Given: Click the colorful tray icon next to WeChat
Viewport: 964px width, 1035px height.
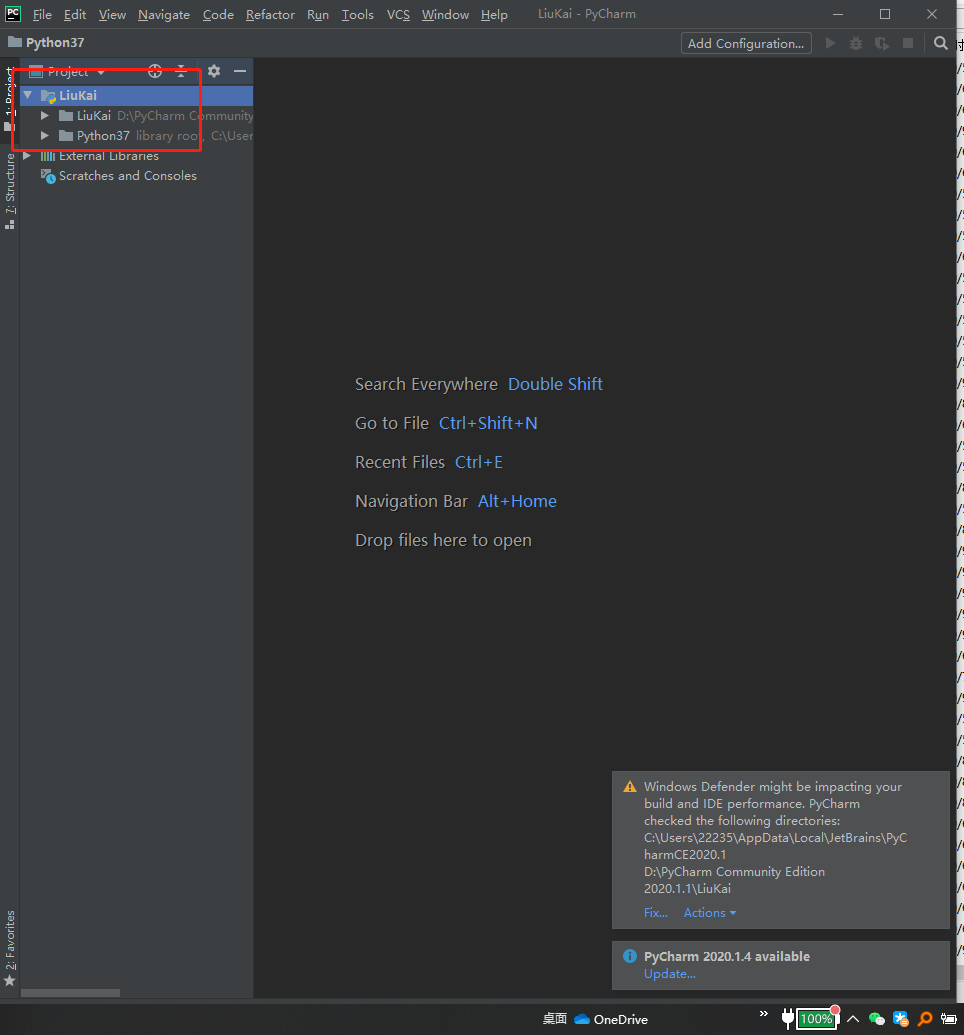Looking at the screenshot, I should pyautogui.click(x=901, y=1019).
